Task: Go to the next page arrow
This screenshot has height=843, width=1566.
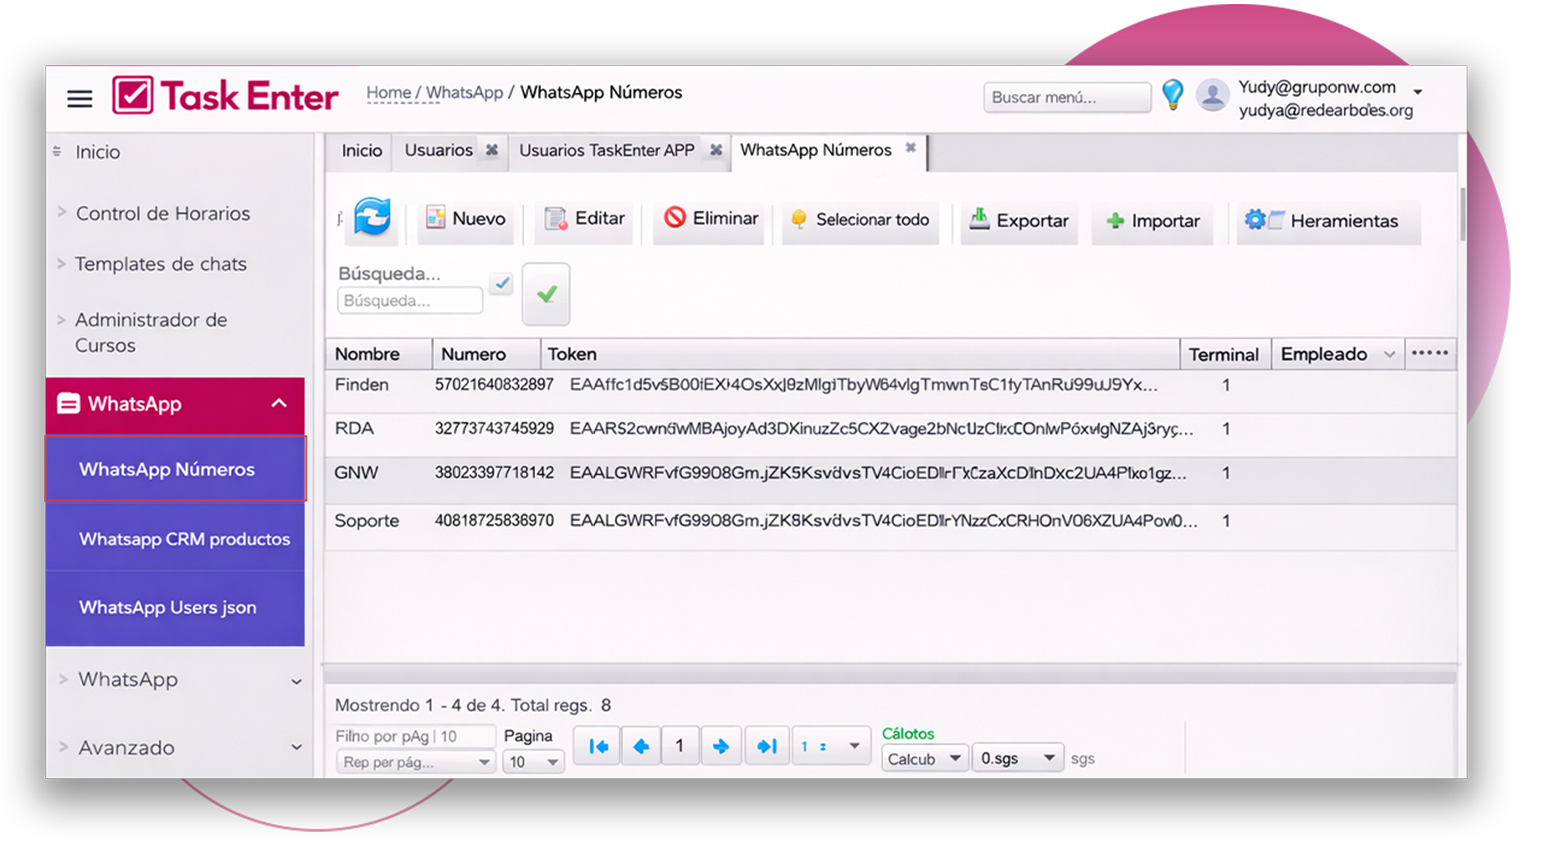Action: click(720, 746)
